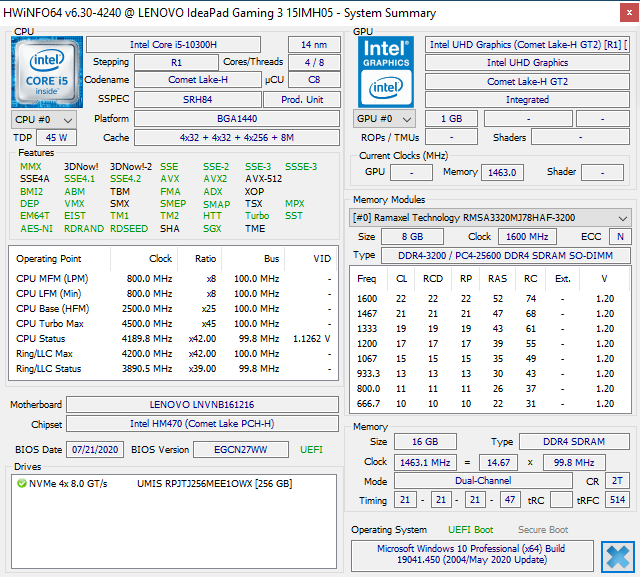This screenshot has height=577, width=640.
Task: Click the SRH84 SSPEC field
Action: (198, 99)
